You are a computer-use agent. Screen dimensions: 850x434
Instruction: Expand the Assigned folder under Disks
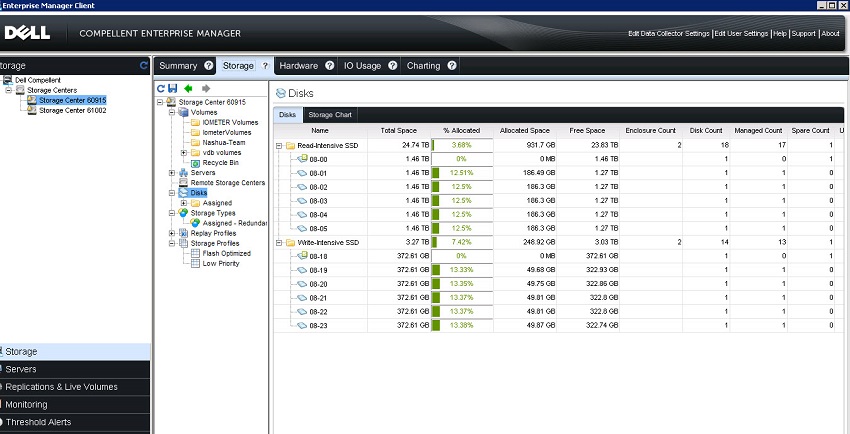pos(184,203)
